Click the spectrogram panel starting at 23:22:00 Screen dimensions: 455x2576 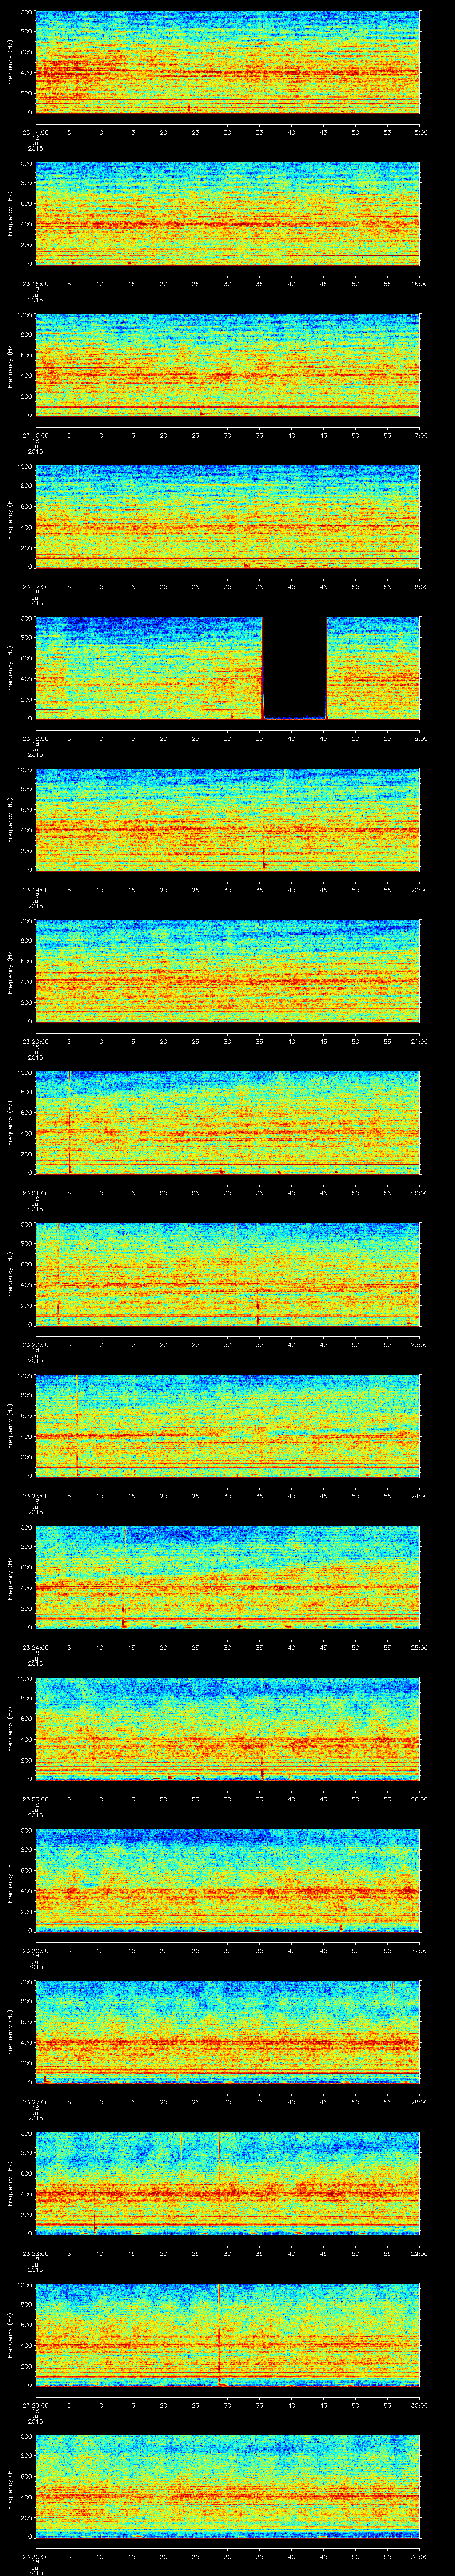227,1275
